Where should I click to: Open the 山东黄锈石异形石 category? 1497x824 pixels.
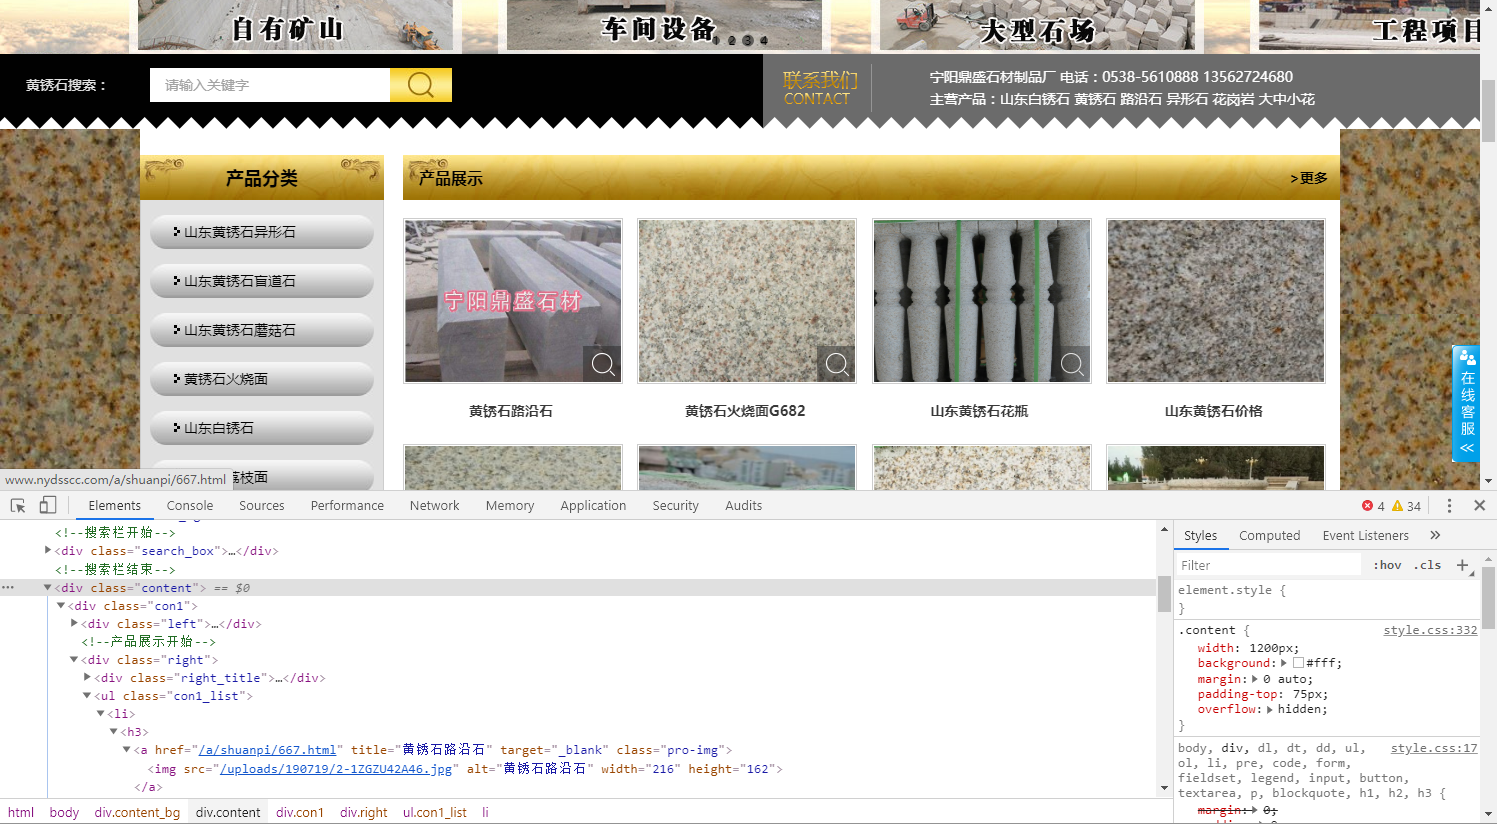(262, 232)
